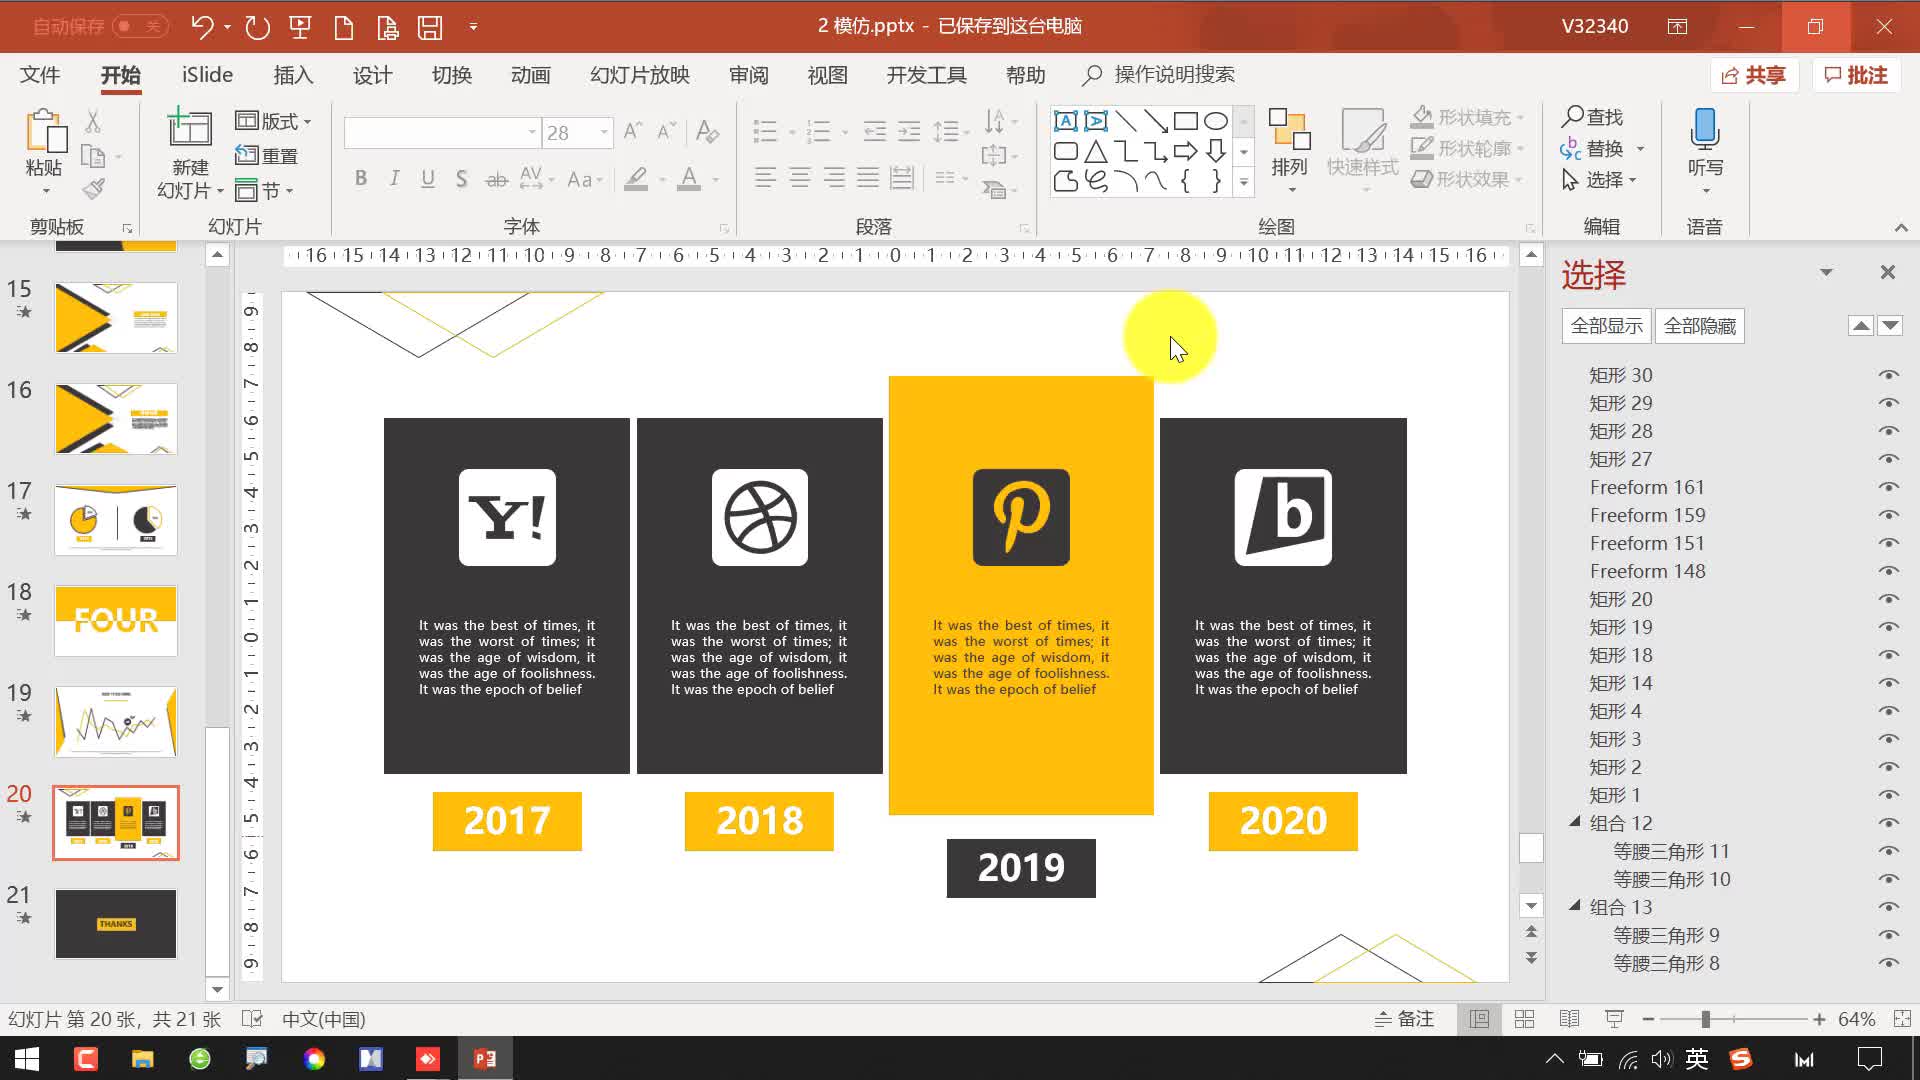The width and height of the screenshot is (1920, 1080).
Task: Apply Bold formatting
Action: pyautogui.click(x=361, y=179)
